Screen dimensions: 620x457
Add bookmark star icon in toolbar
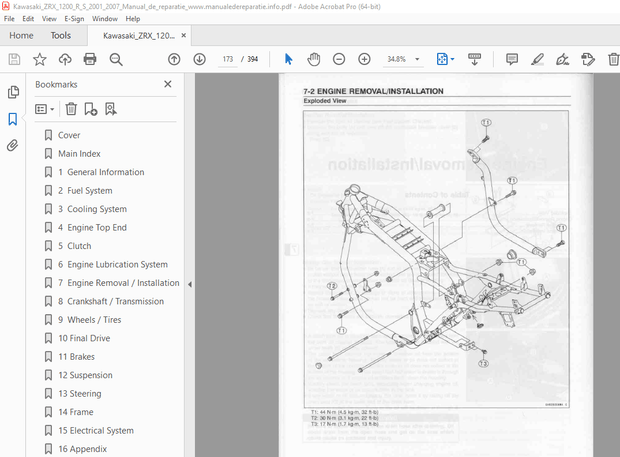(x=40, y=59)
